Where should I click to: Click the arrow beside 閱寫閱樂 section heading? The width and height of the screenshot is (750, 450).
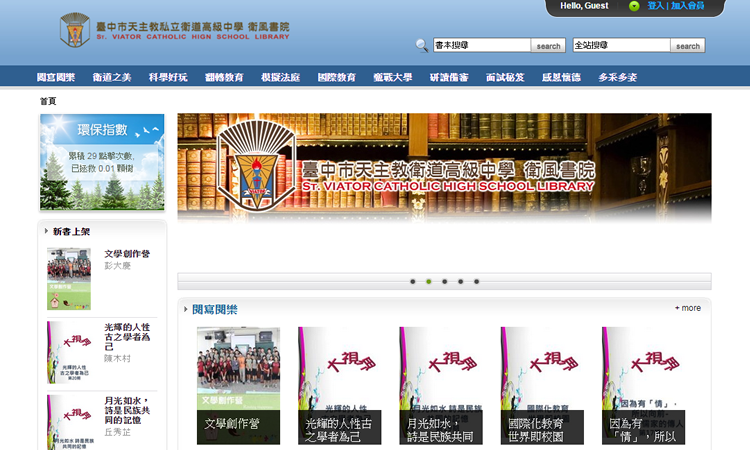click(x=186, y=309)
